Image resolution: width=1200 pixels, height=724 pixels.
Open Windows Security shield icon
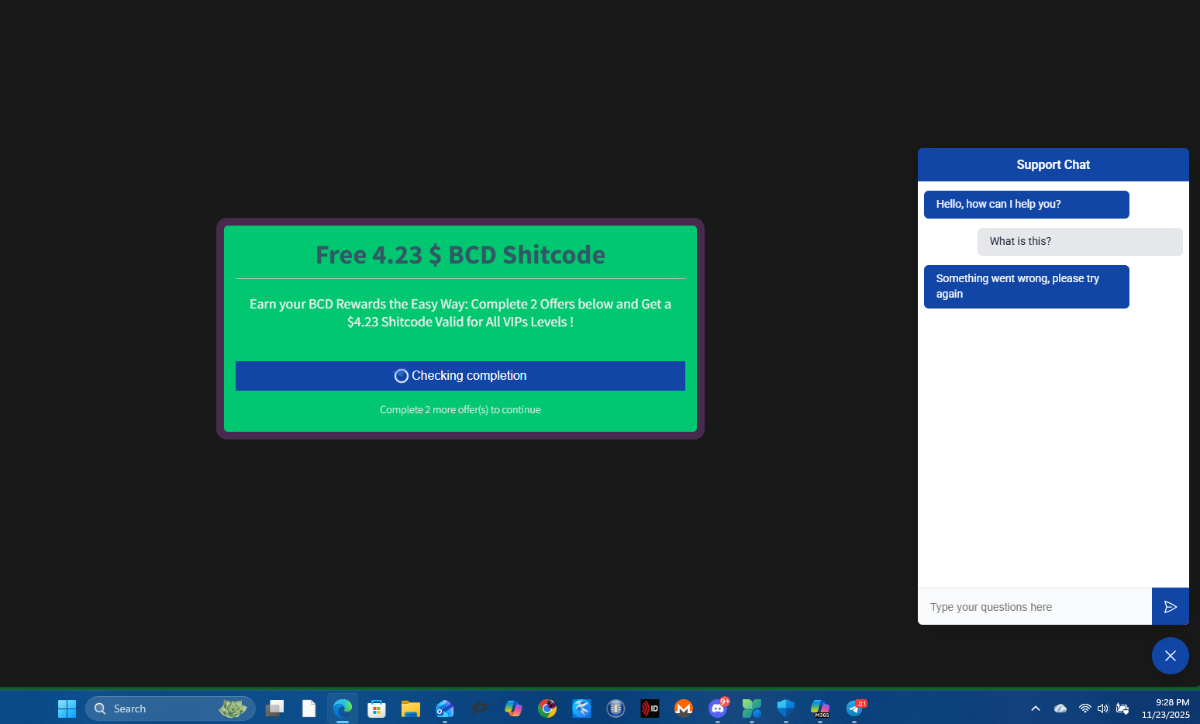click(785, 708)
